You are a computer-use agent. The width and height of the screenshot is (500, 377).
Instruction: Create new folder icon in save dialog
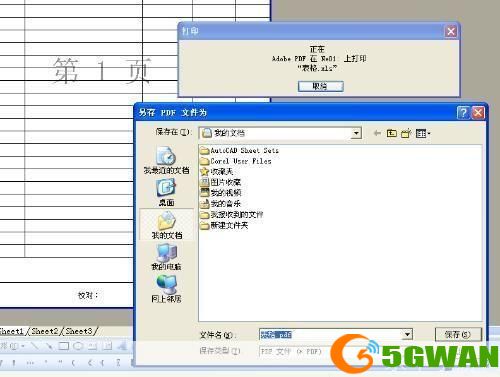pyautogui.click(x=406, y=133)
